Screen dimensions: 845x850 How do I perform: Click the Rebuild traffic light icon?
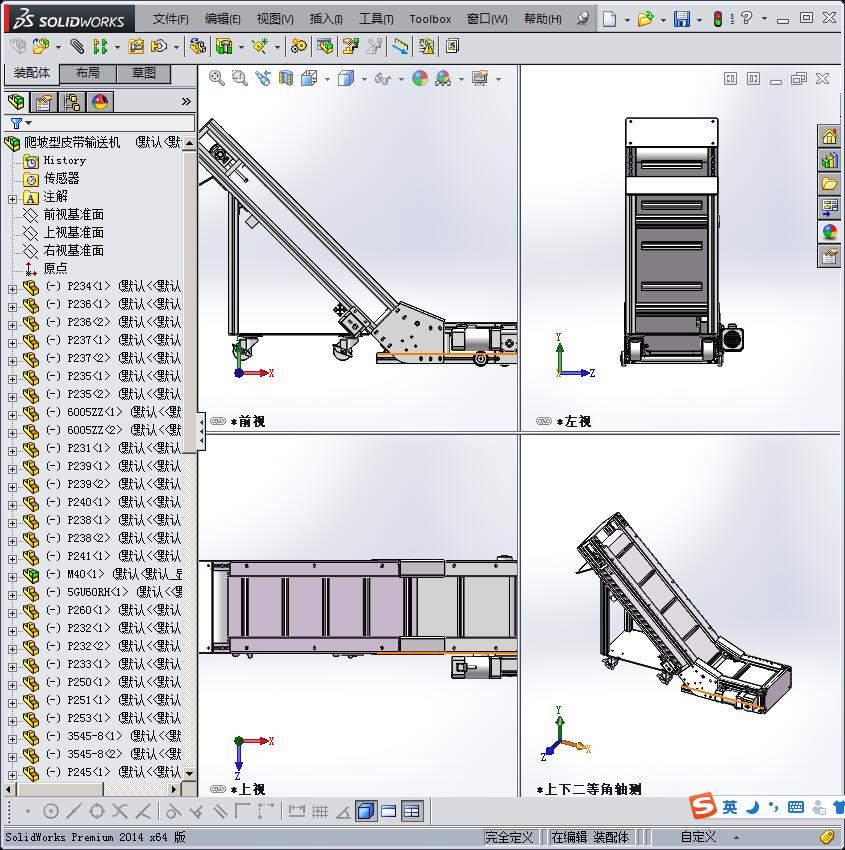click(x=718, y=19)
